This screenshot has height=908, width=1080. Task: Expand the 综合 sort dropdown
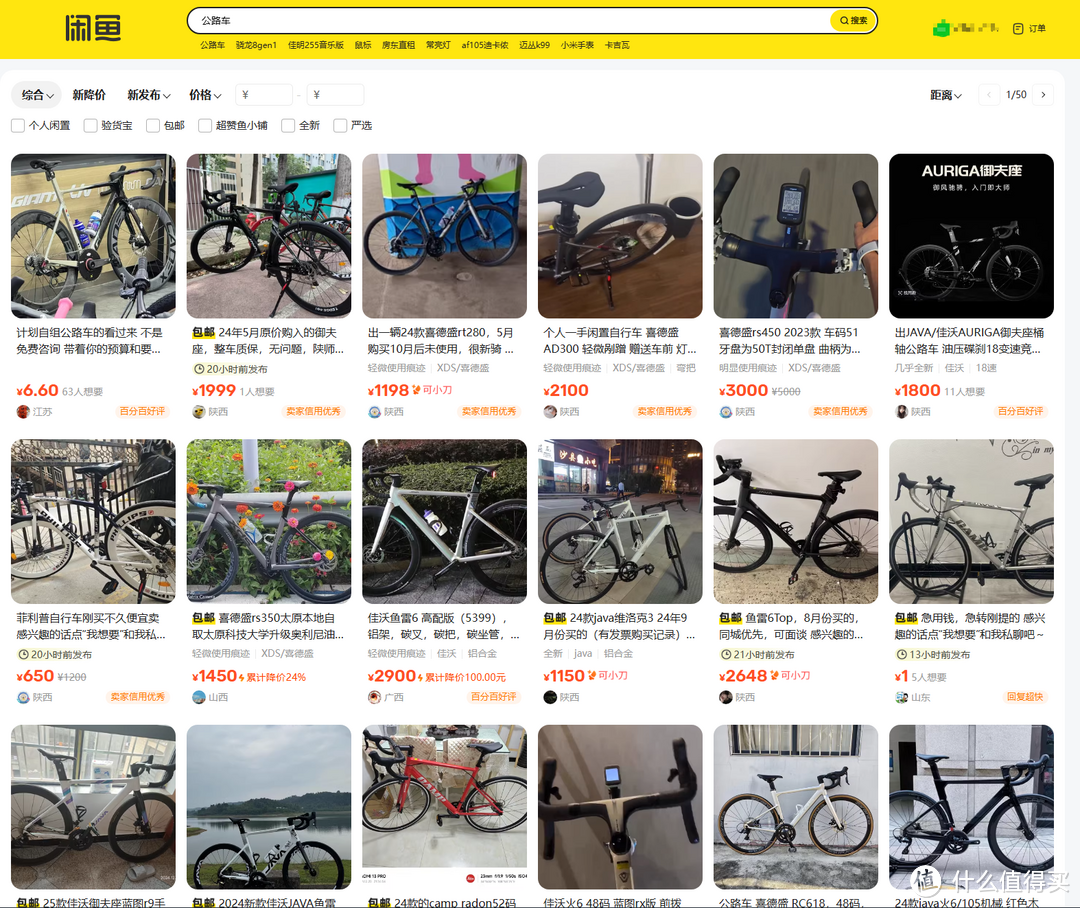pos(37,95)
